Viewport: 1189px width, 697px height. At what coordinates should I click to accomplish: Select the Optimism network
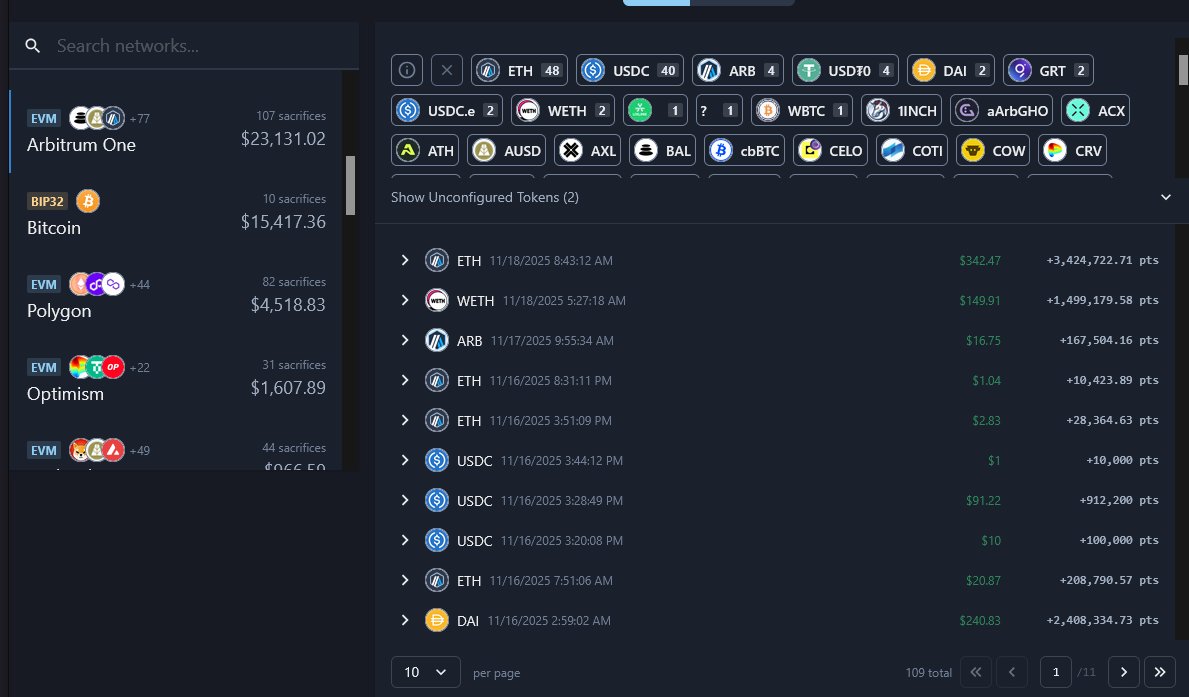(x=176, y=379)
